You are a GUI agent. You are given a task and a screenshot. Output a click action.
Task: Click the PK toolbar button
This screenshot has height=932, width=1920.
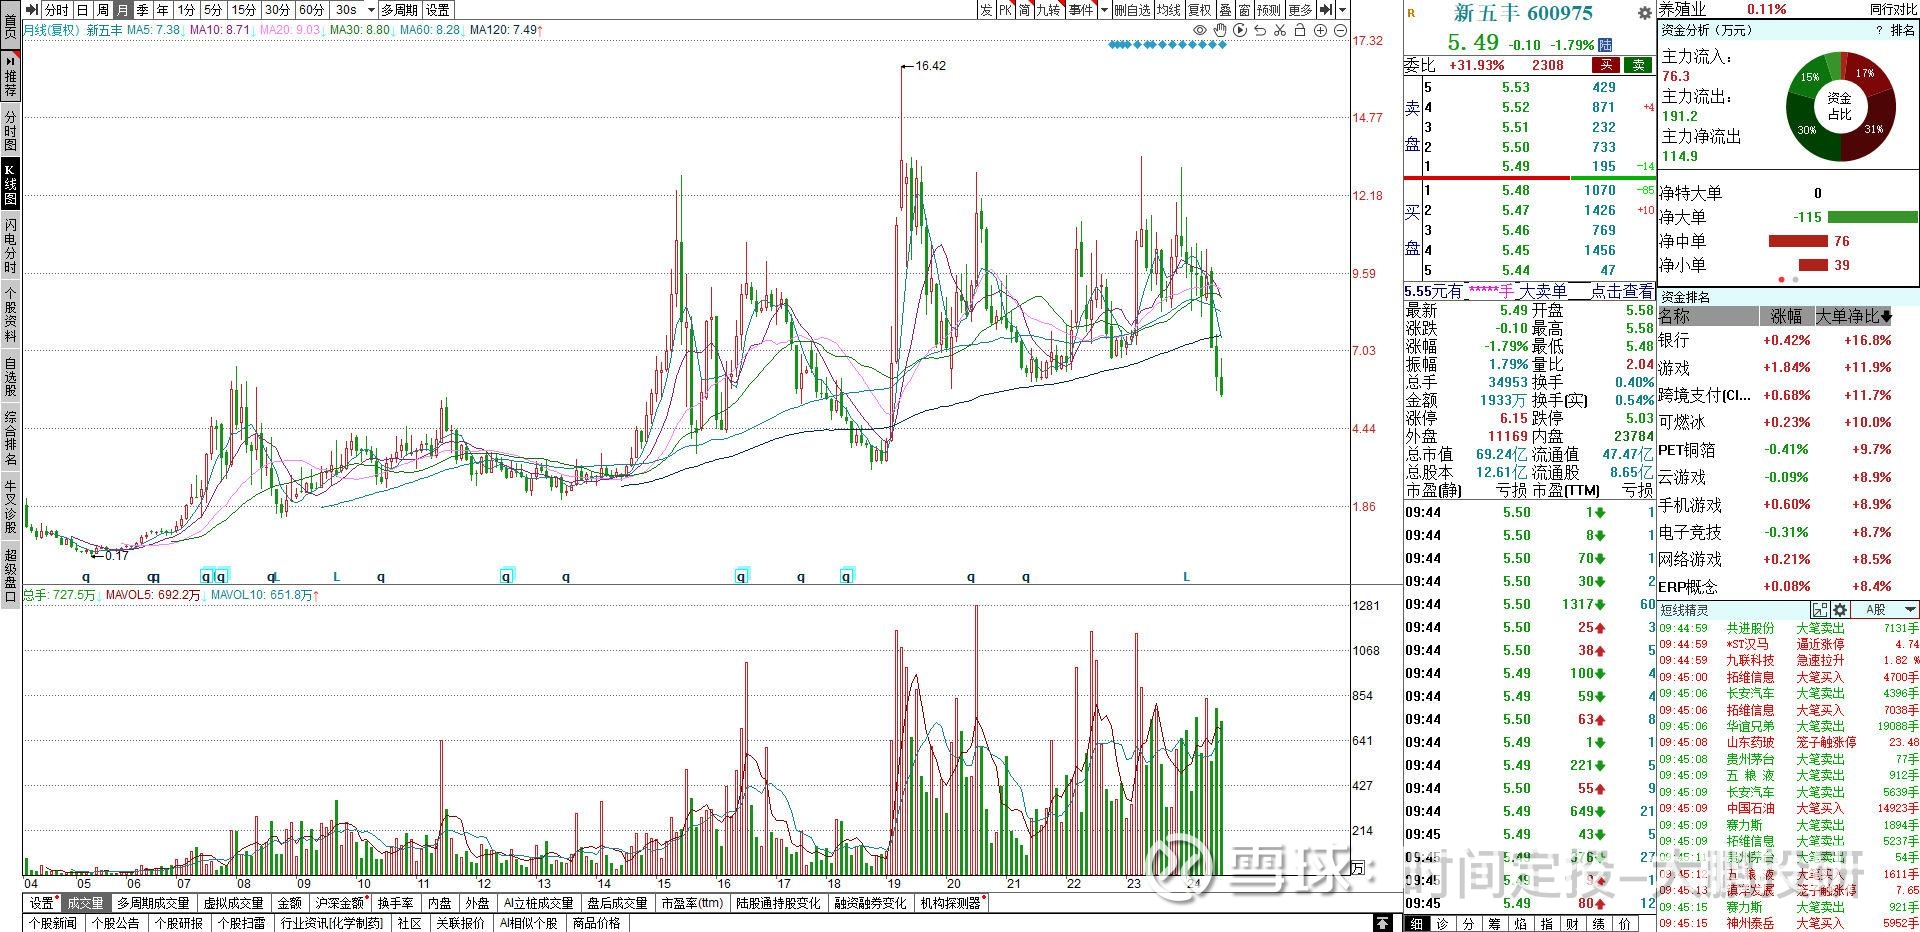point(1005,10)
